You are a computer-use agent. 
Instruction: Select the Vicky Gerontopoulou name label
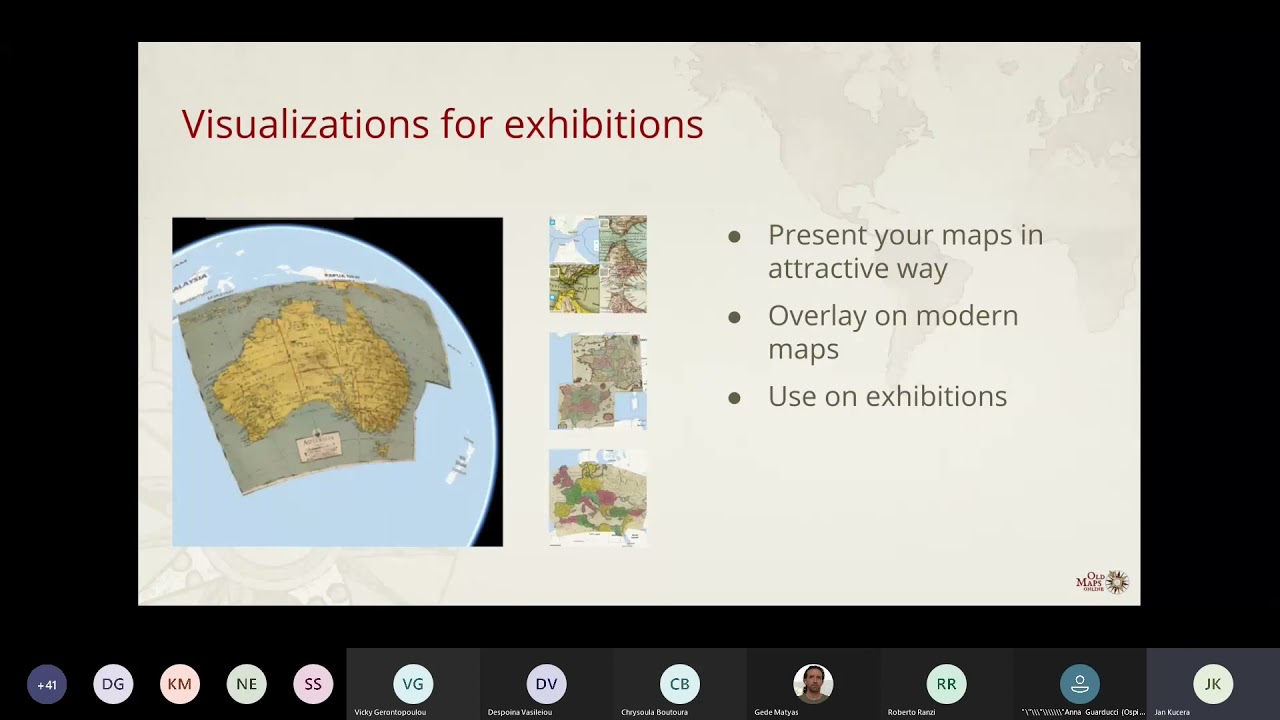[390, 712]
